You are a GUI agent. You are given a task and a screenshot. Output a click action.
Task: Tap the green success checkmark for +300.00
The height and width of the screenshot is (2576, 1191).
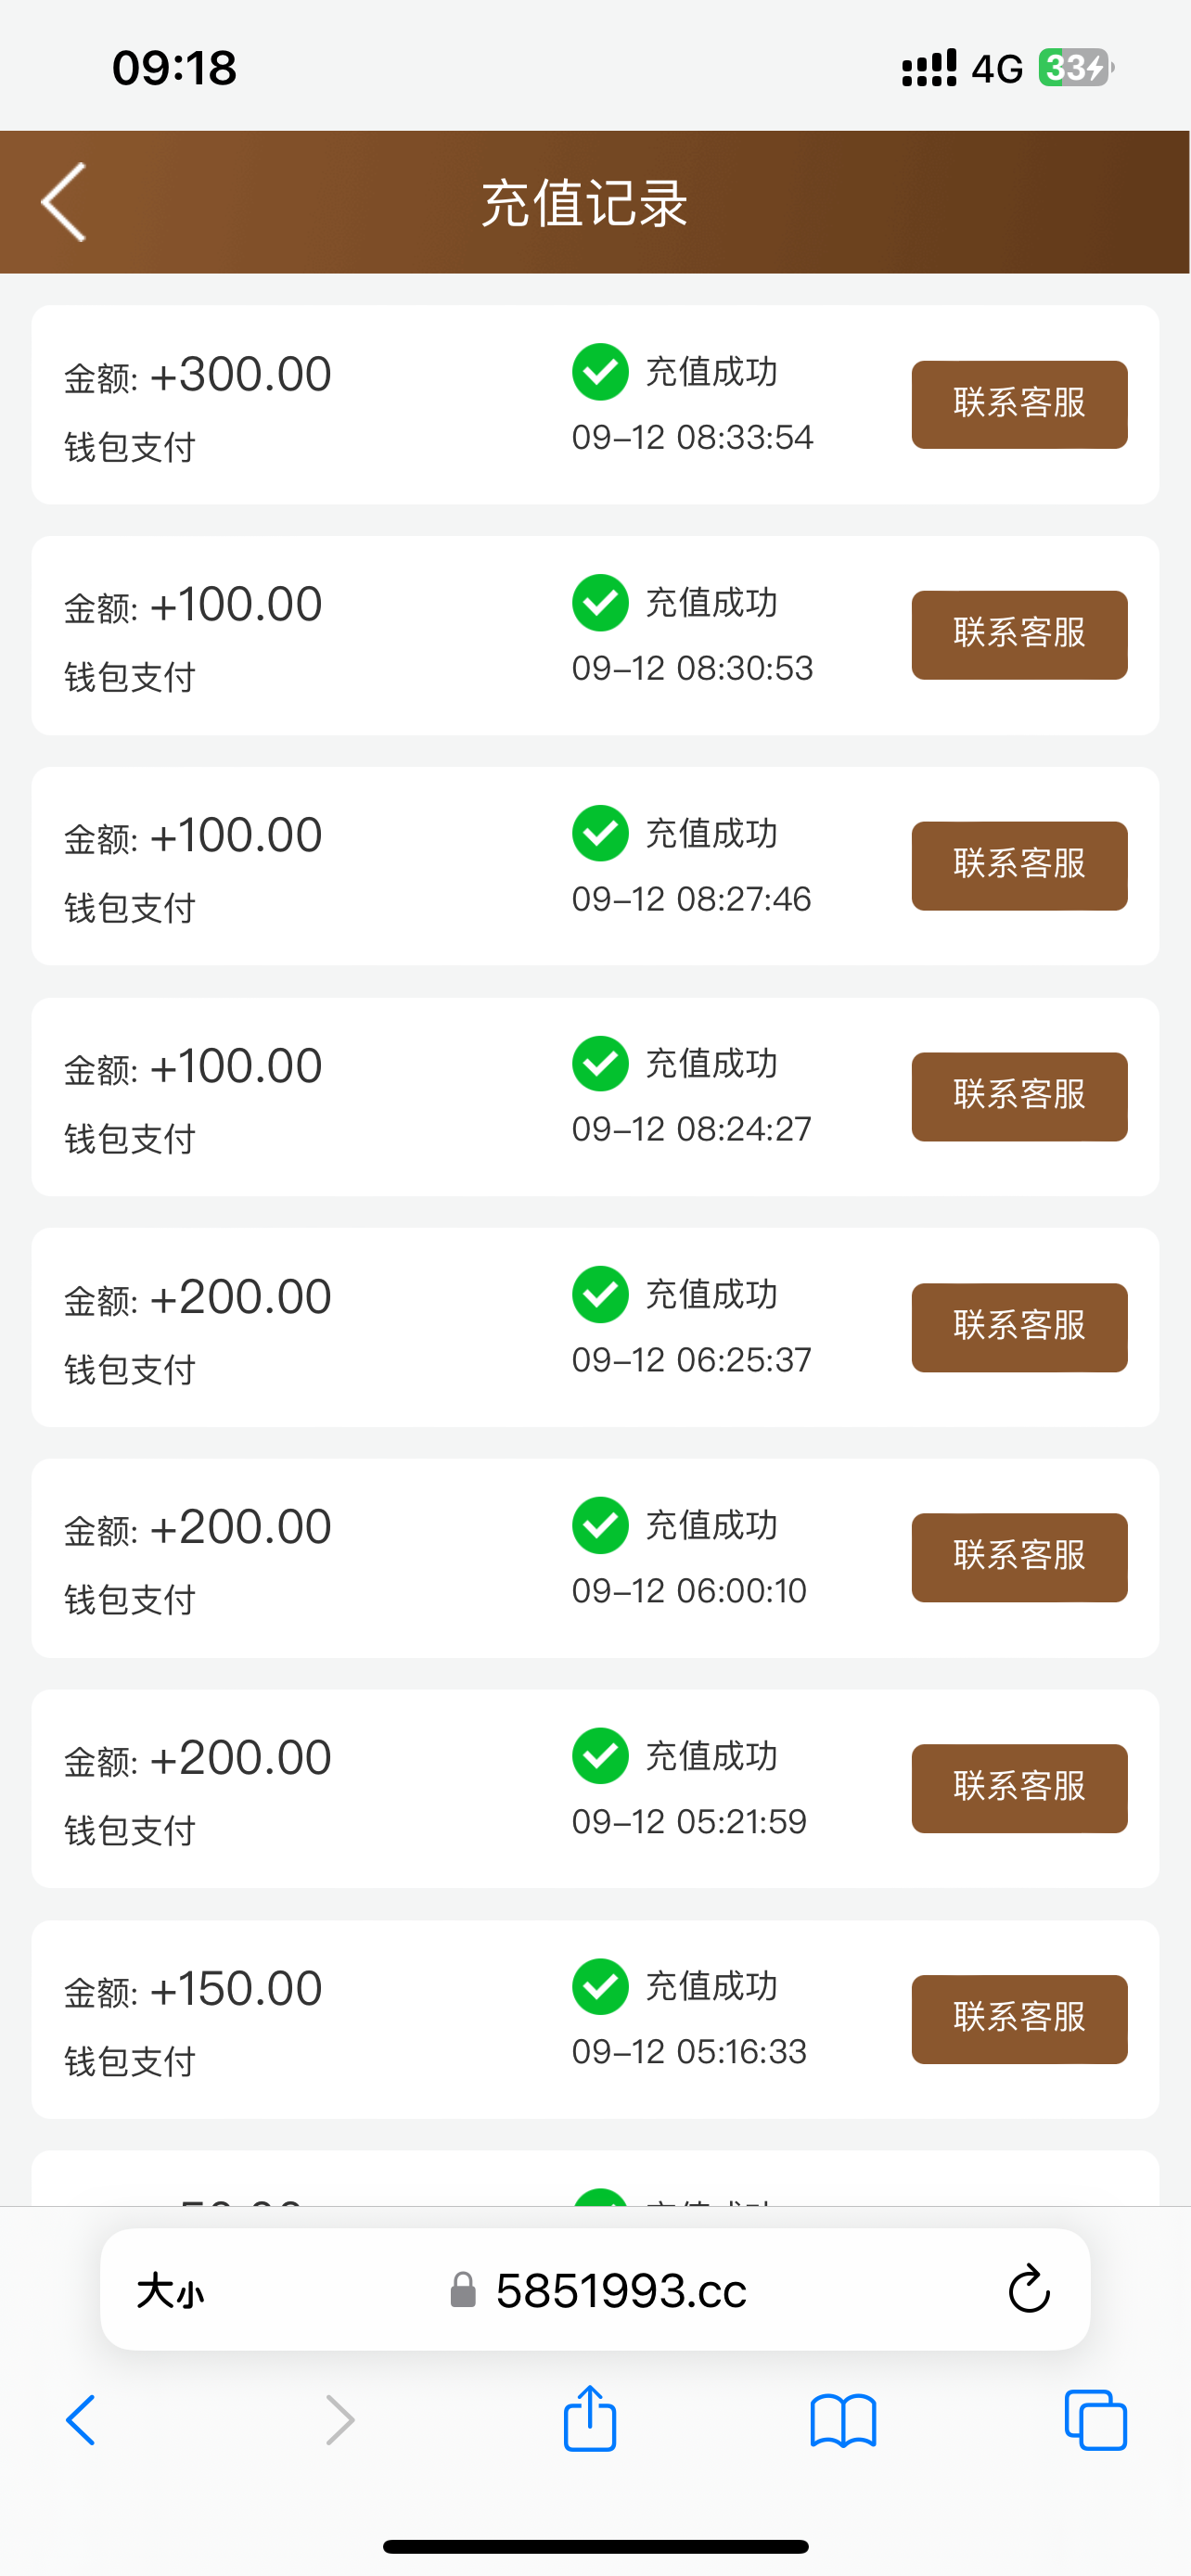tap(600, 372)
